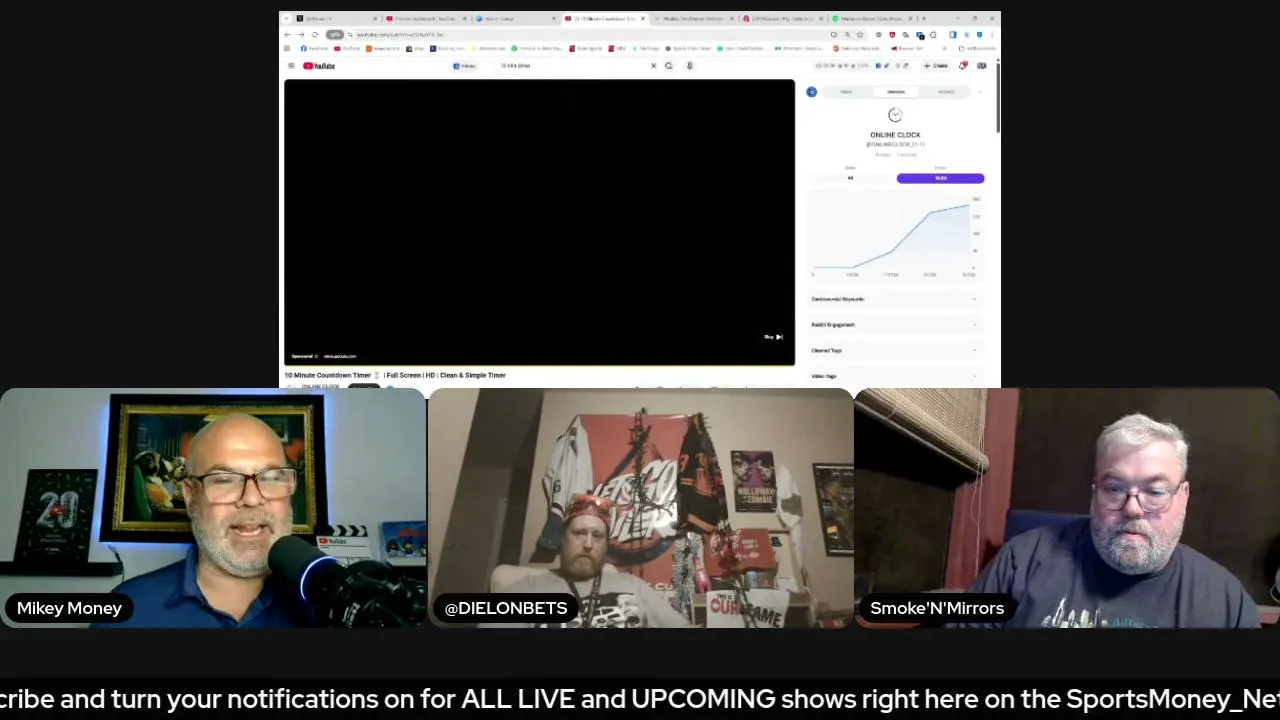Click the black video player area
The height and width of the screenshot is (720, 1280).
click(539, 222)
